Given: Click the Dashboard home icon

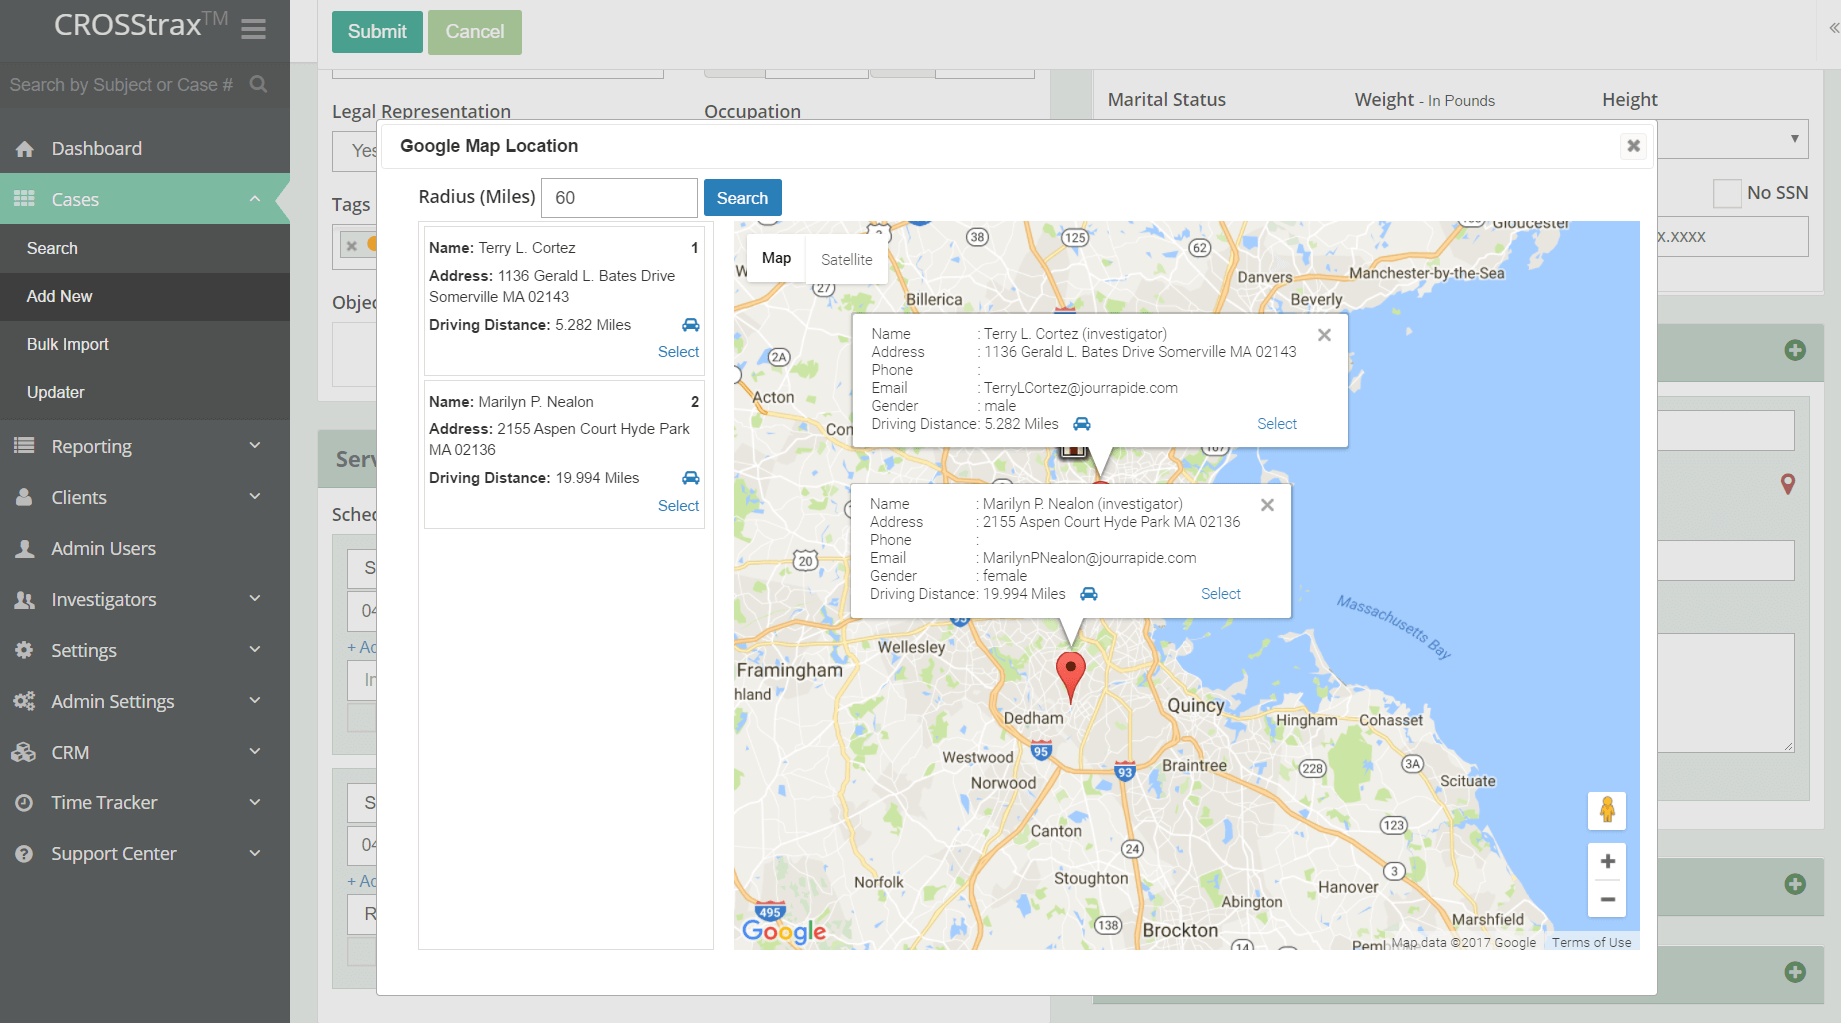Looking at the screenshot, I should tap(25, 149).
